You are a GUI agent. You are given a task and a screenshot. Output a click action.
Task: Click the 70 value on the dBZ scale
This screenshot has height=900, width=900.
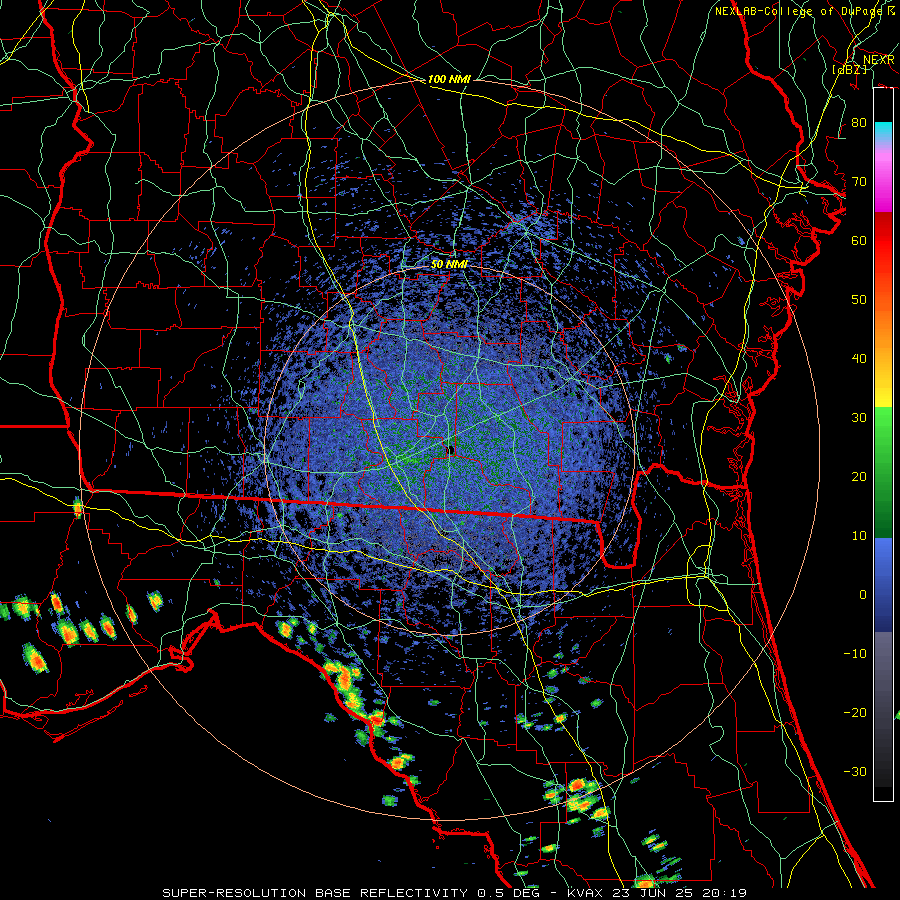[x=859, y=182]
